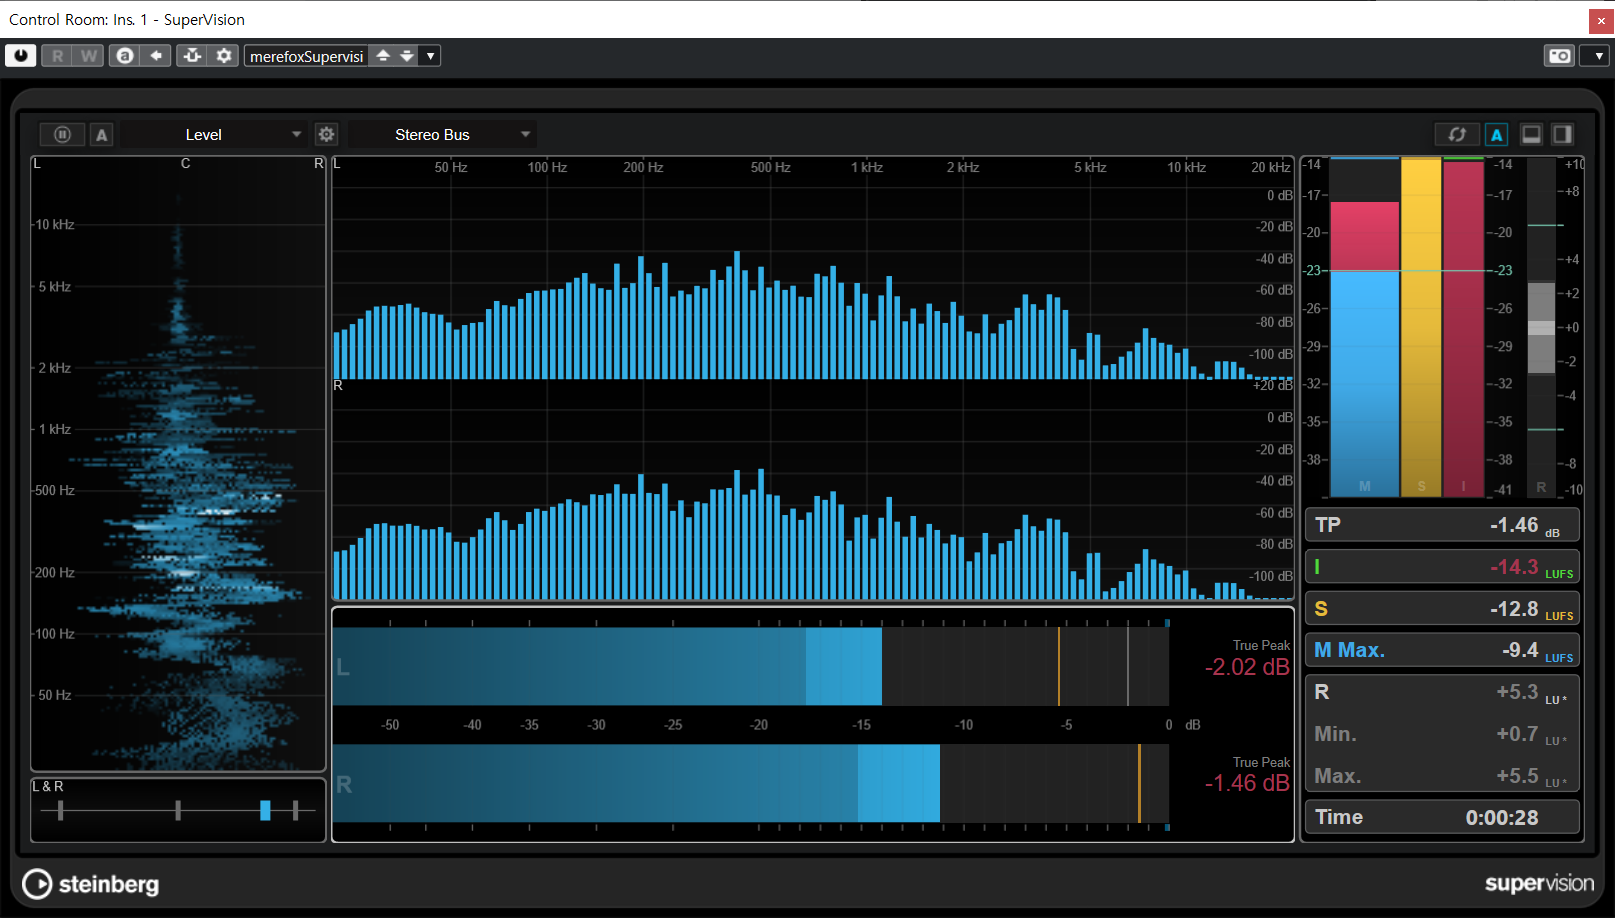The width and height of the screenshot is (1615, 918).
Task: Open module settings gear beside Level
Action: coord(326,135)
